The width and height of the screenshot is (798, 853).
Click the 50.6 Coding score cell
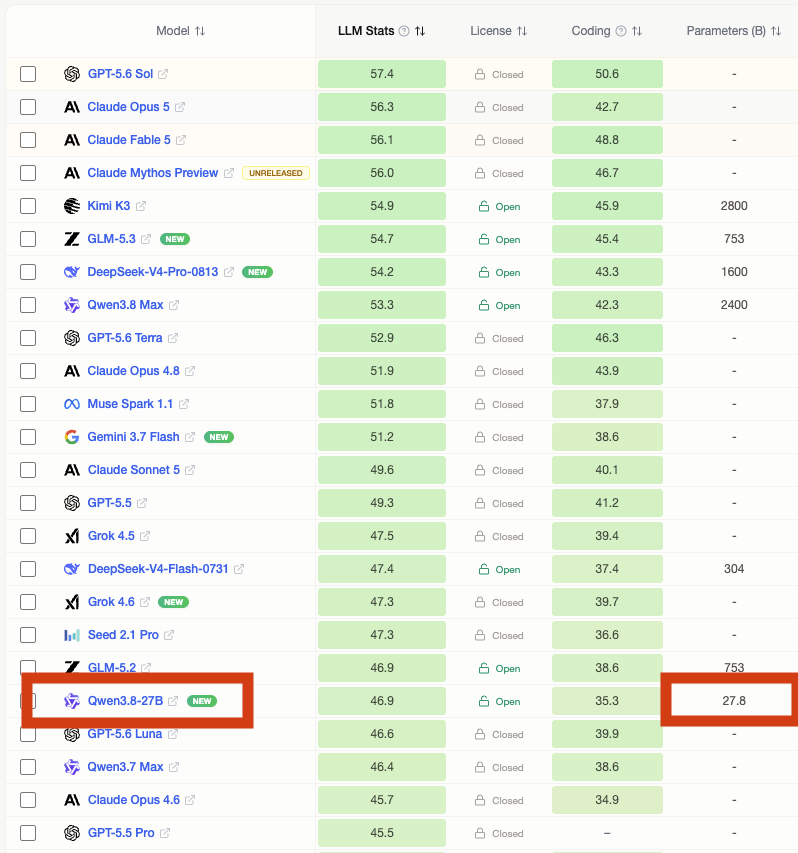click(607, 74)
